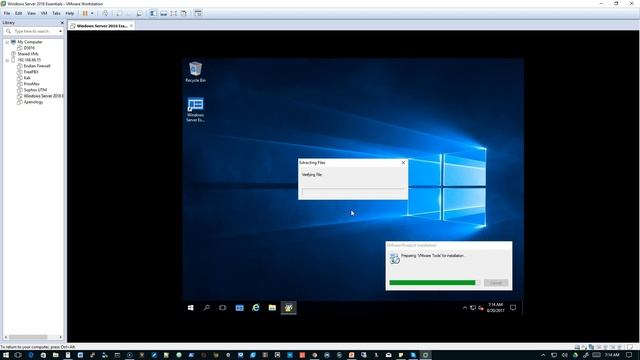Click the guest volume tray icon

click(481, 308)
